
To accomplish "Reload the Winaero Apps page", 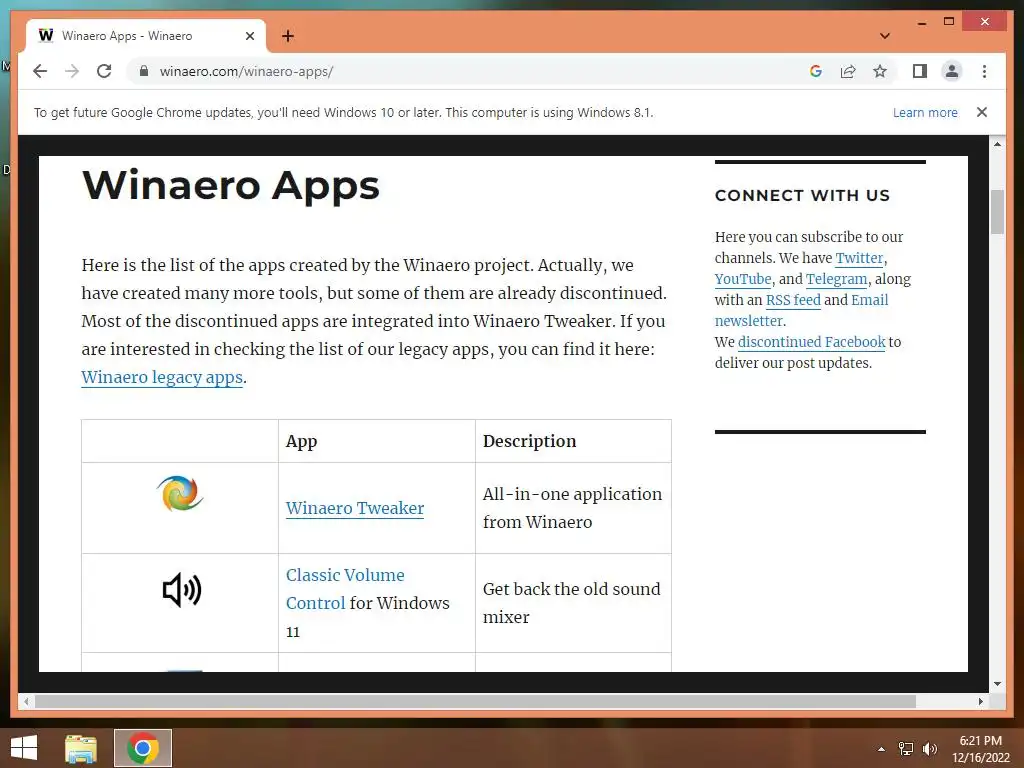I will click(104, 71).
